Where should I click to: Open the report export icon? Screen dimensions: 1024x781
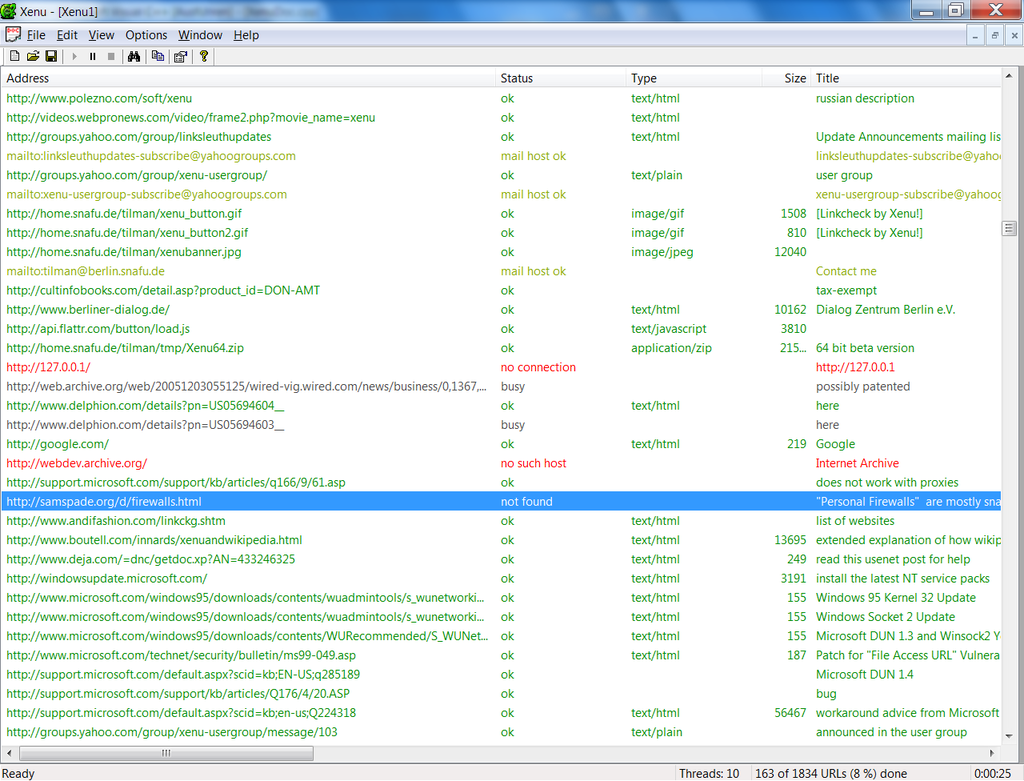(178, 56)
